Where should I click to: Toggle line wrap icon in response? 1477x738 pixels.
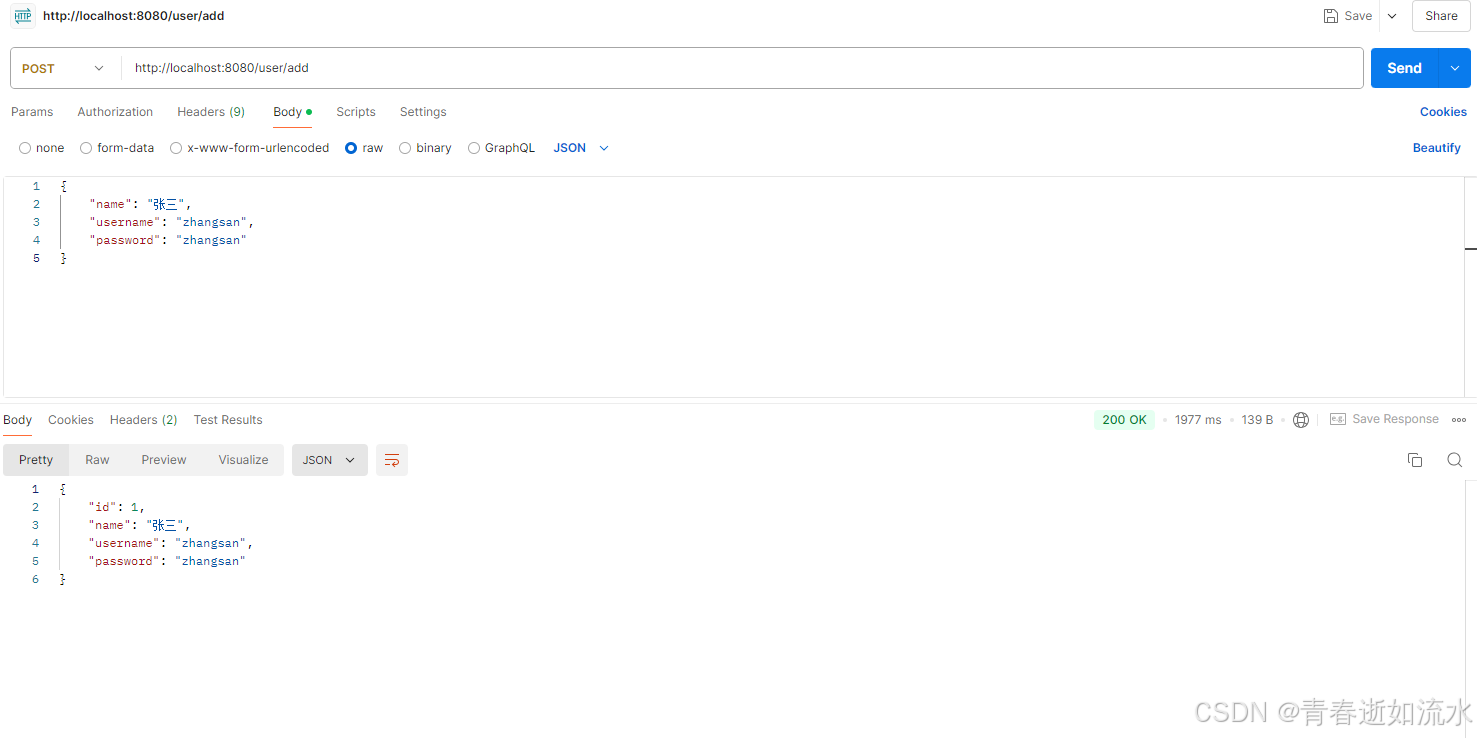[392, 460]
